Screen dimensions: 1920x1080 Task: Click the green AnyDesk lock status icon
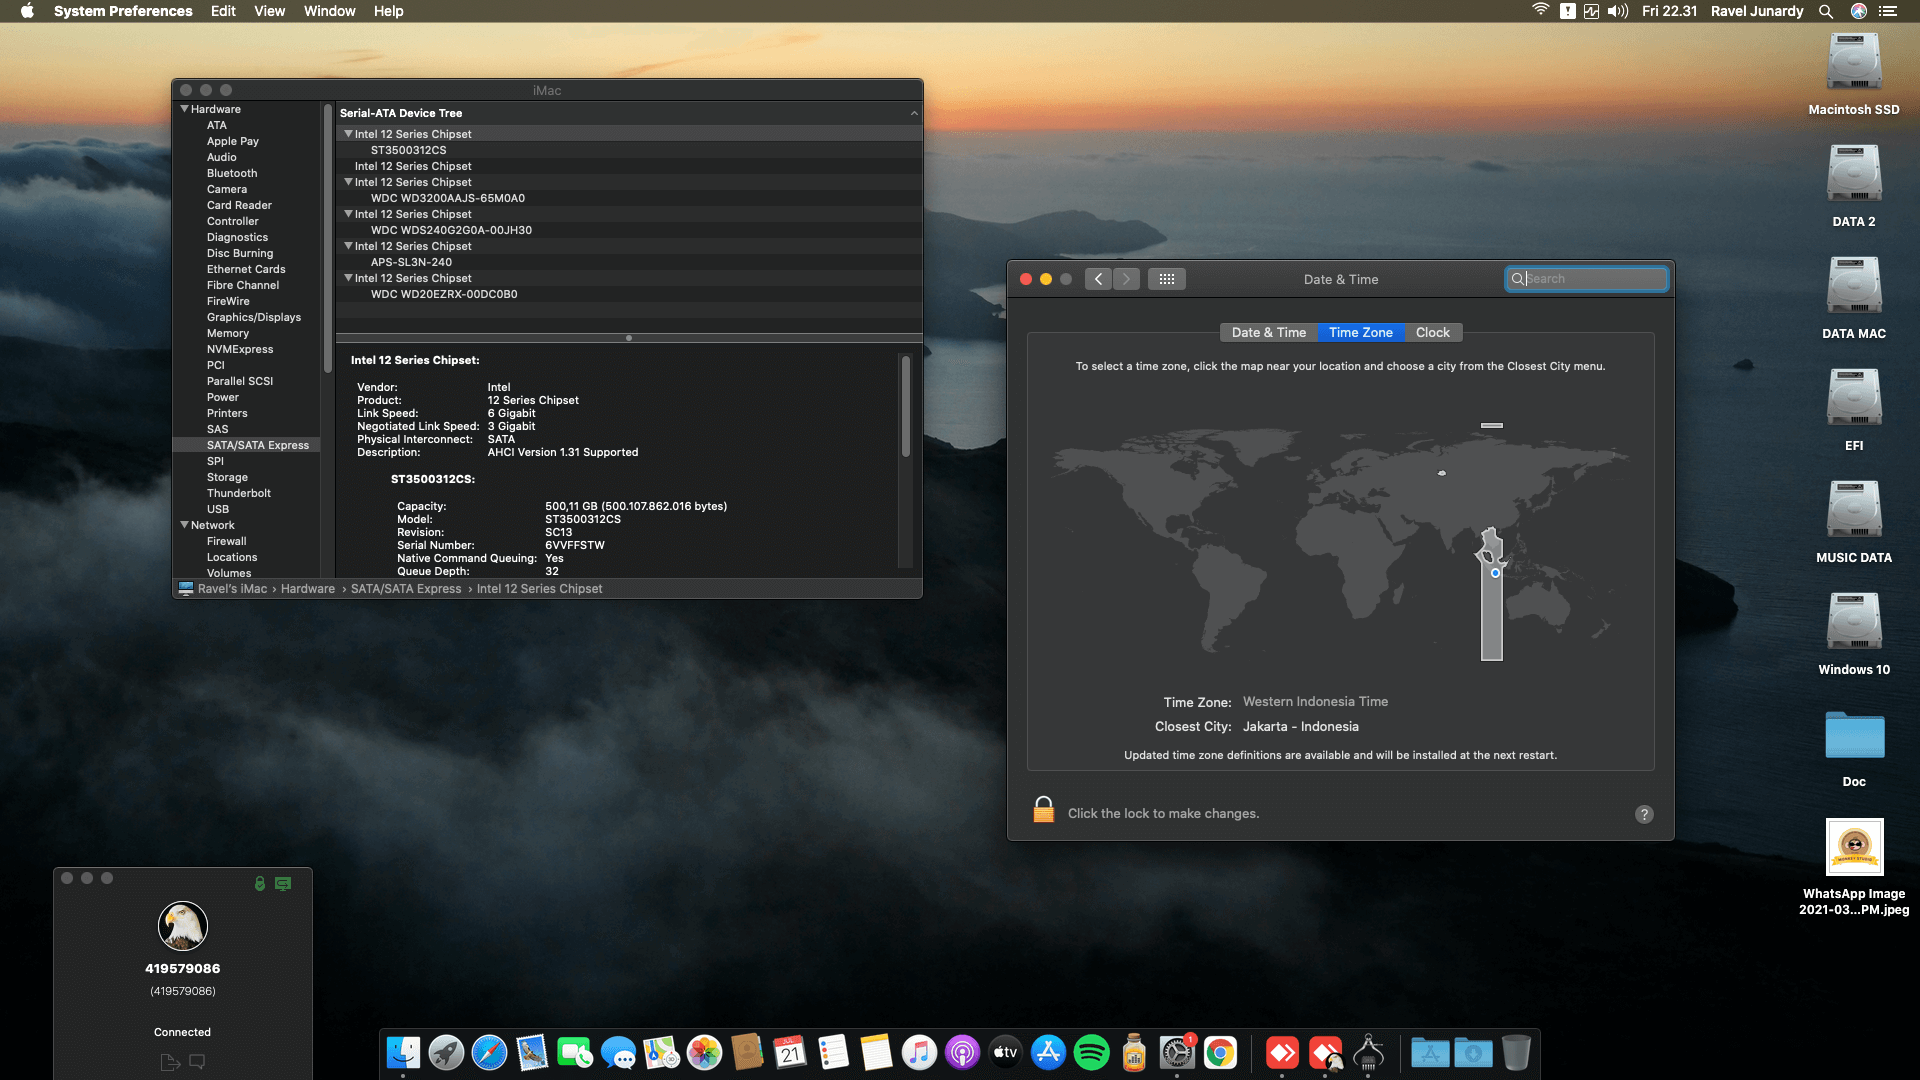(x=260, y=883)
